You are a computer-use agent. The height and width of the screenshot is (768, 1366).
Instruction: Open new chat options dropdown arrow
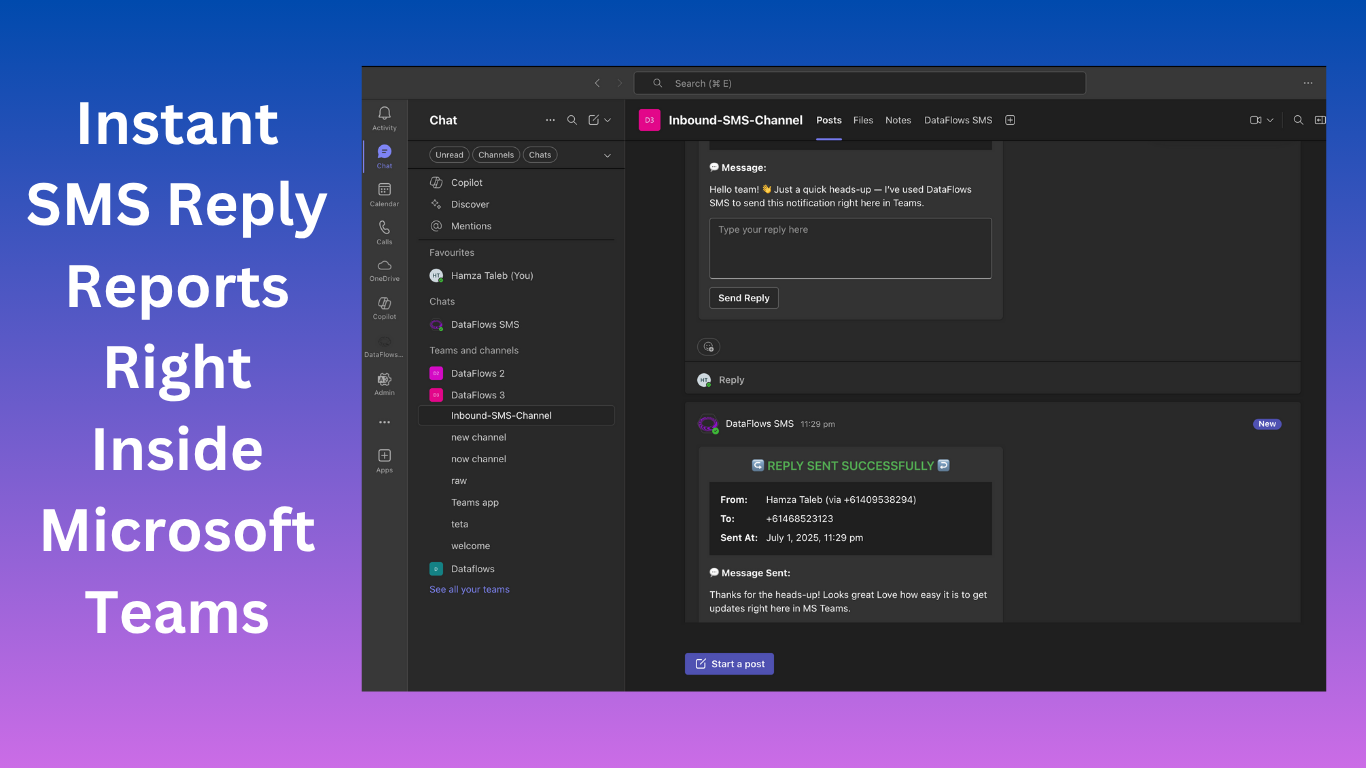pos(607,120)
